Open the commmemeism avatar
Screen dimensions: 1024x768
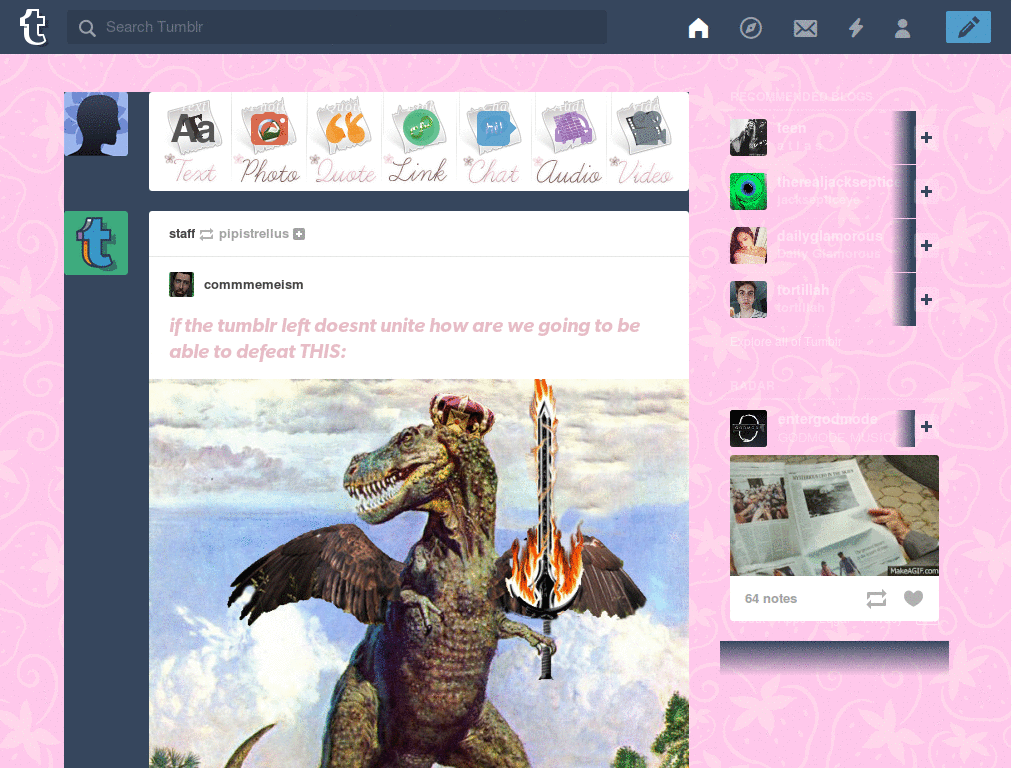point(182,285)
